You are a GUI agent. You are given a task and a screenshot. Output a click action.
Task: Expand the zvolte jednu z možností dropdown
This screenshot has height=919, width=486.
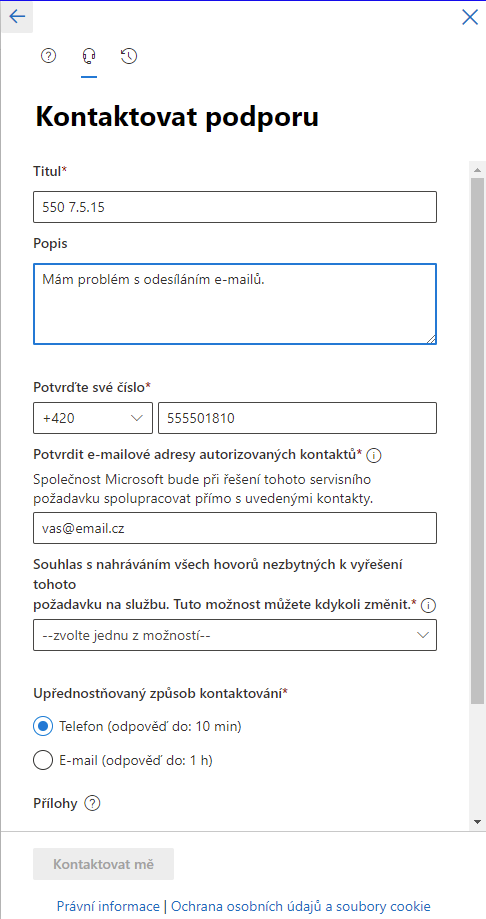pyautogui.click(x=235, y=635)
